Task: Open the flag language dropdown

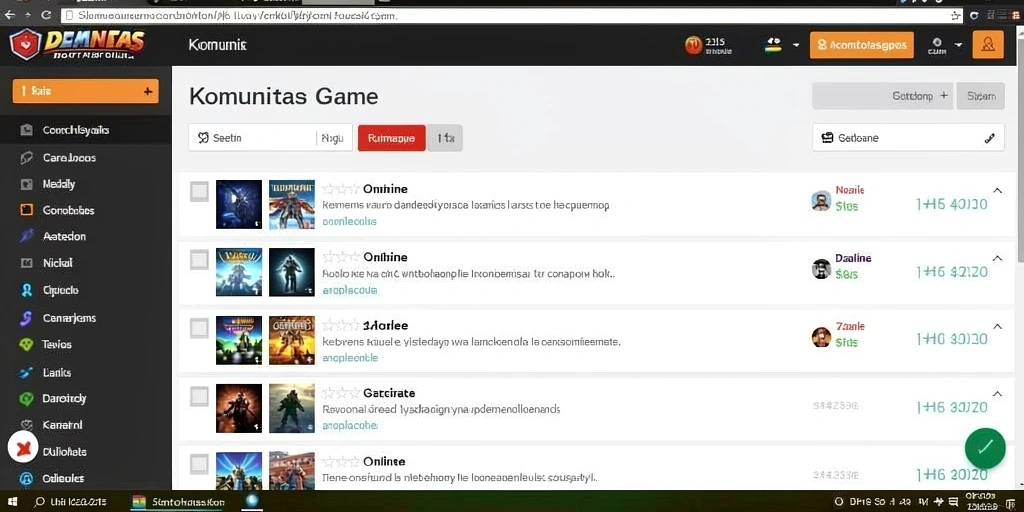Action: coord(782,45)
